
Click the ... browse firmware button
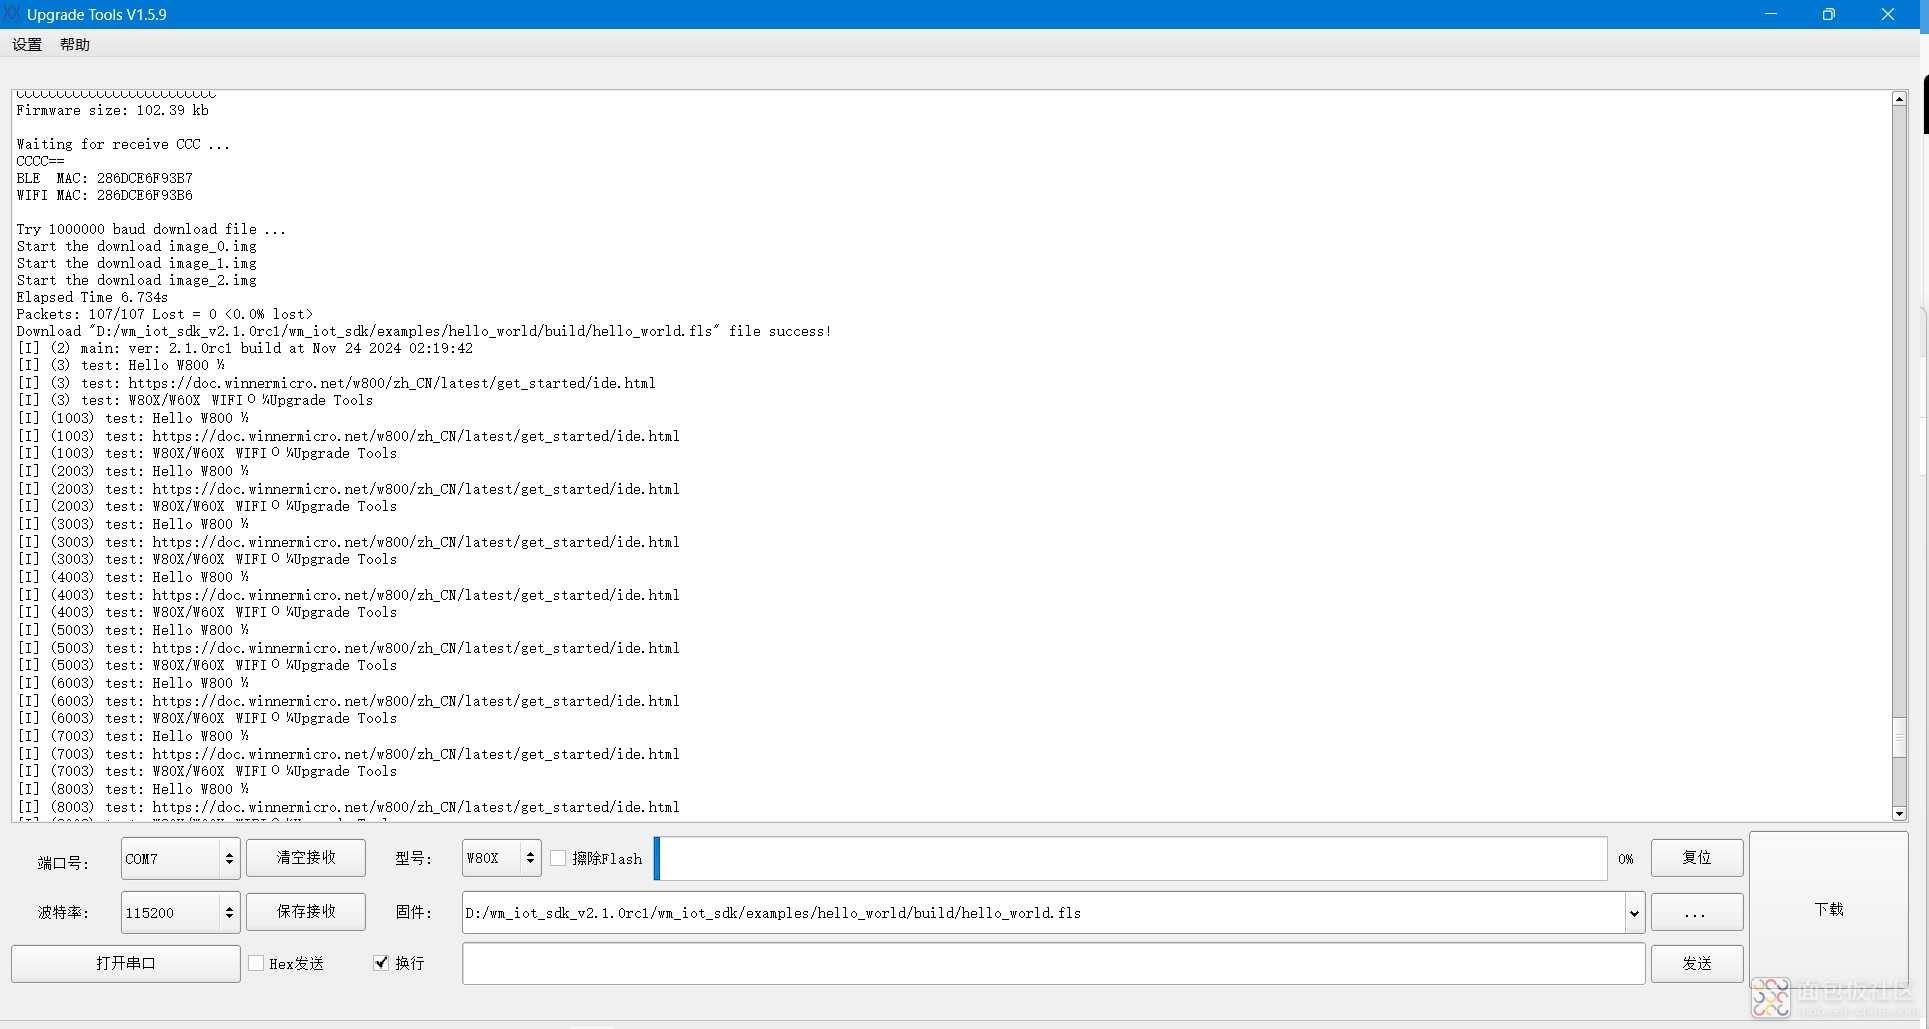[1697, 913]
